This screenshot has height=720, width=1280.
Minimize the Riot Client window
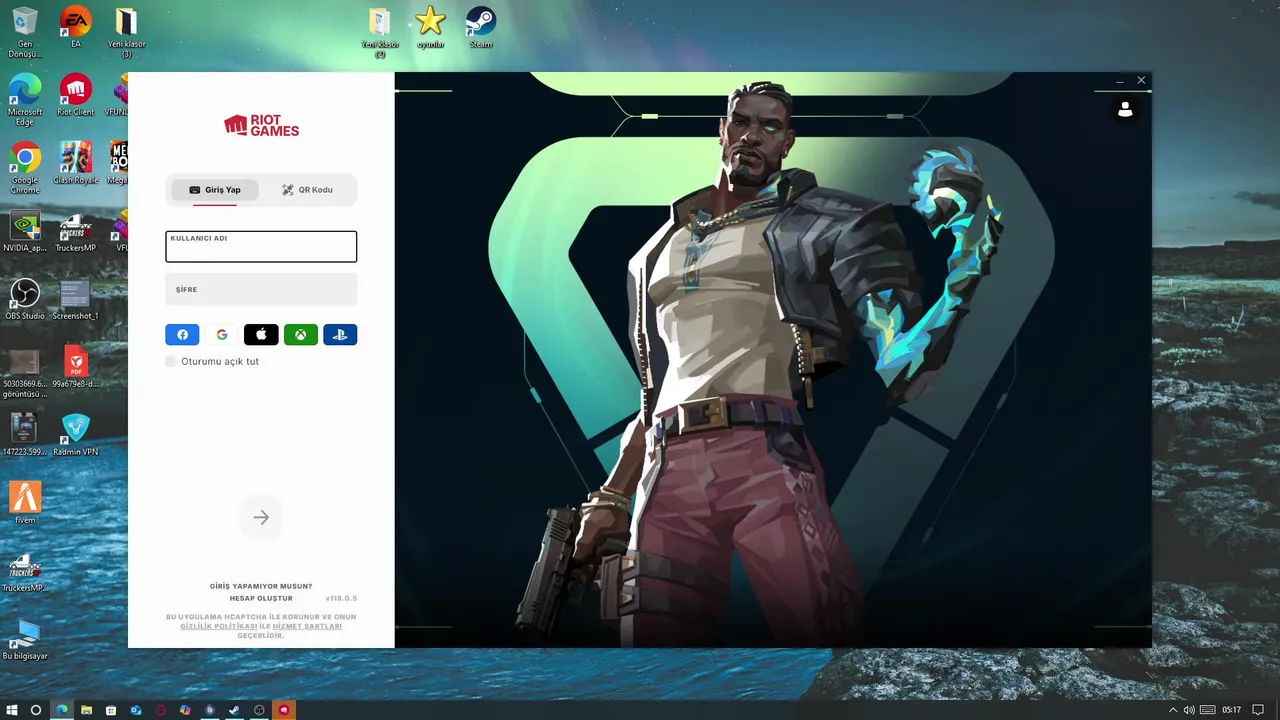click(1120, 80)
